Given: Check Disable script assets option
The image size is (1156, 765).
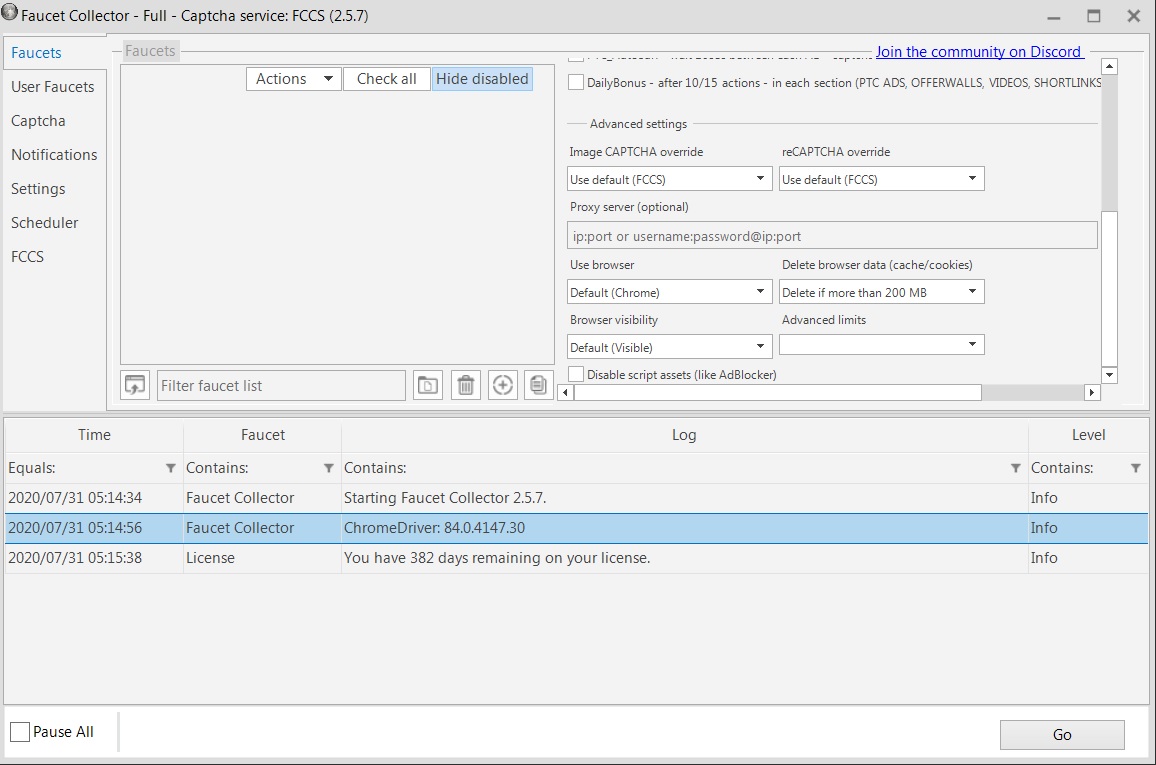Looking at the screenshot, I should (576, 374).
